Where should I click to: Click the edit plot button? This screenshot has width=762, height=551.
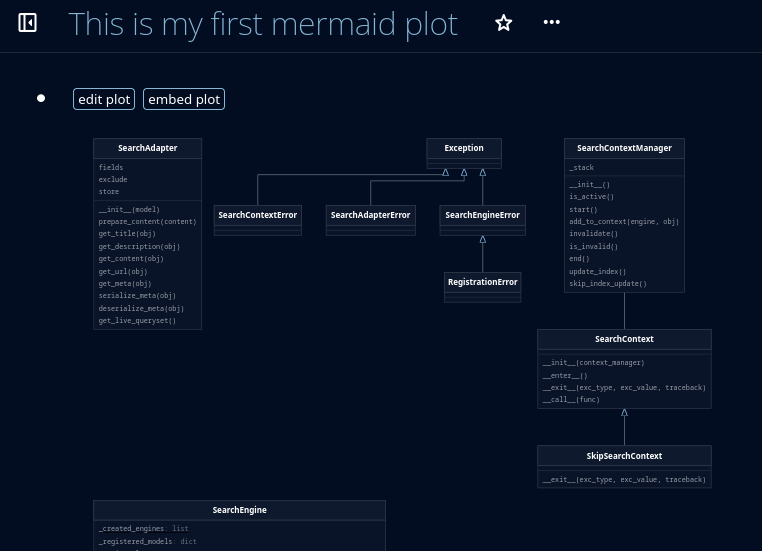[104, 99]
